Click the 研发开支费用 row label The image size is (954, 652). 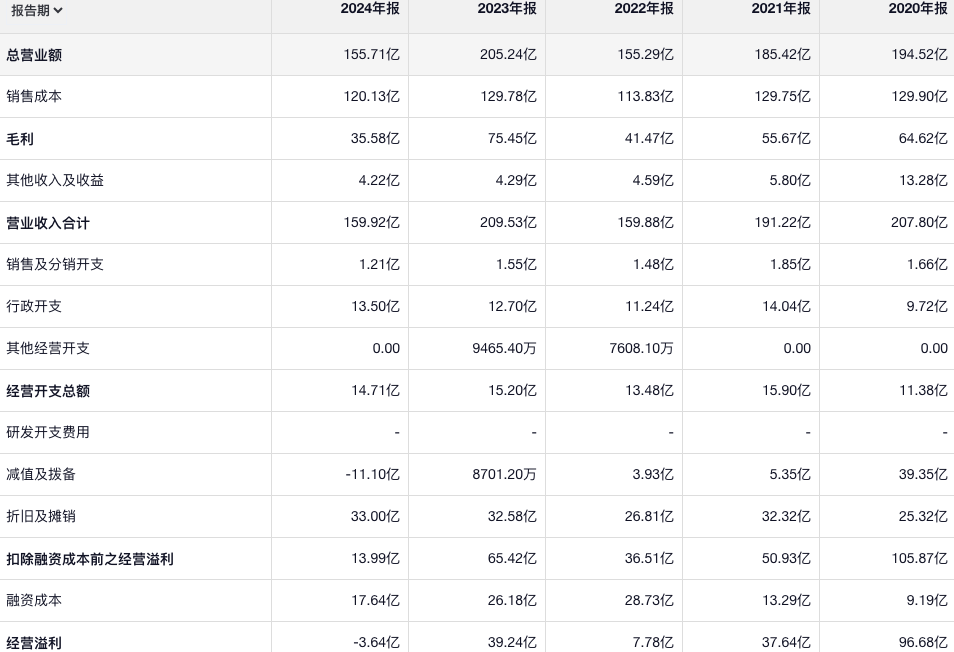click(x=48, y=433)
